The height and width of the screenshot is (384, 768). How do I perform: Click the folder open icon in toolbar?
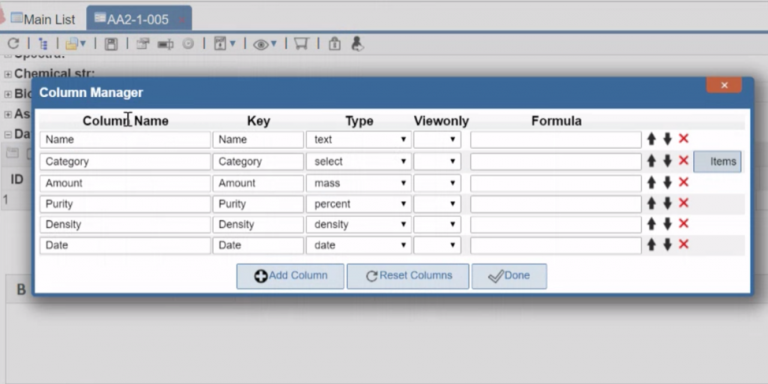tap(72, 44)
